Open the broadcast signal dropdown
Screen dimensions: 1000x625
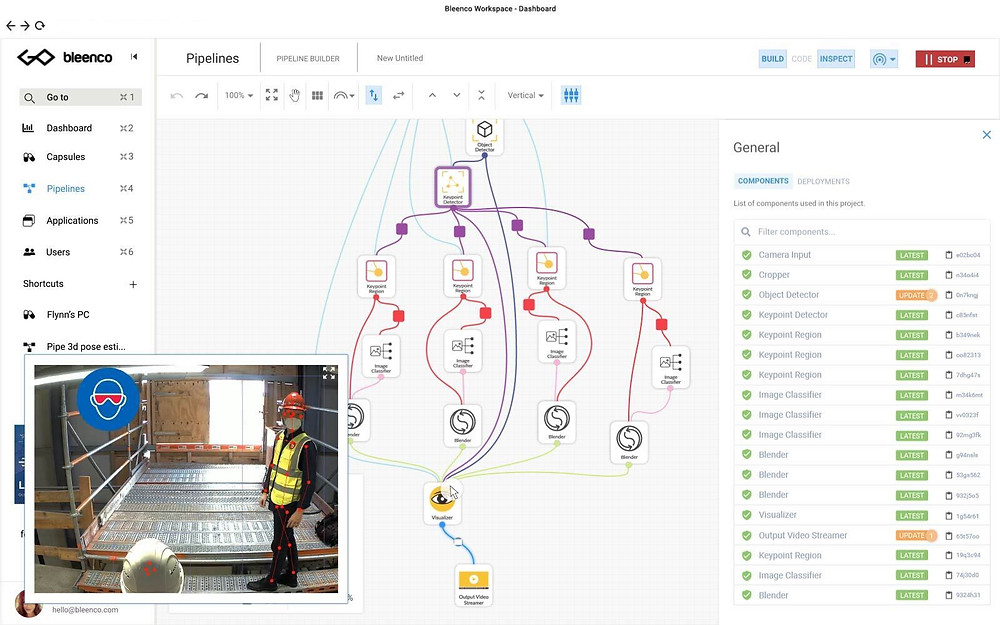click(884, 59)
